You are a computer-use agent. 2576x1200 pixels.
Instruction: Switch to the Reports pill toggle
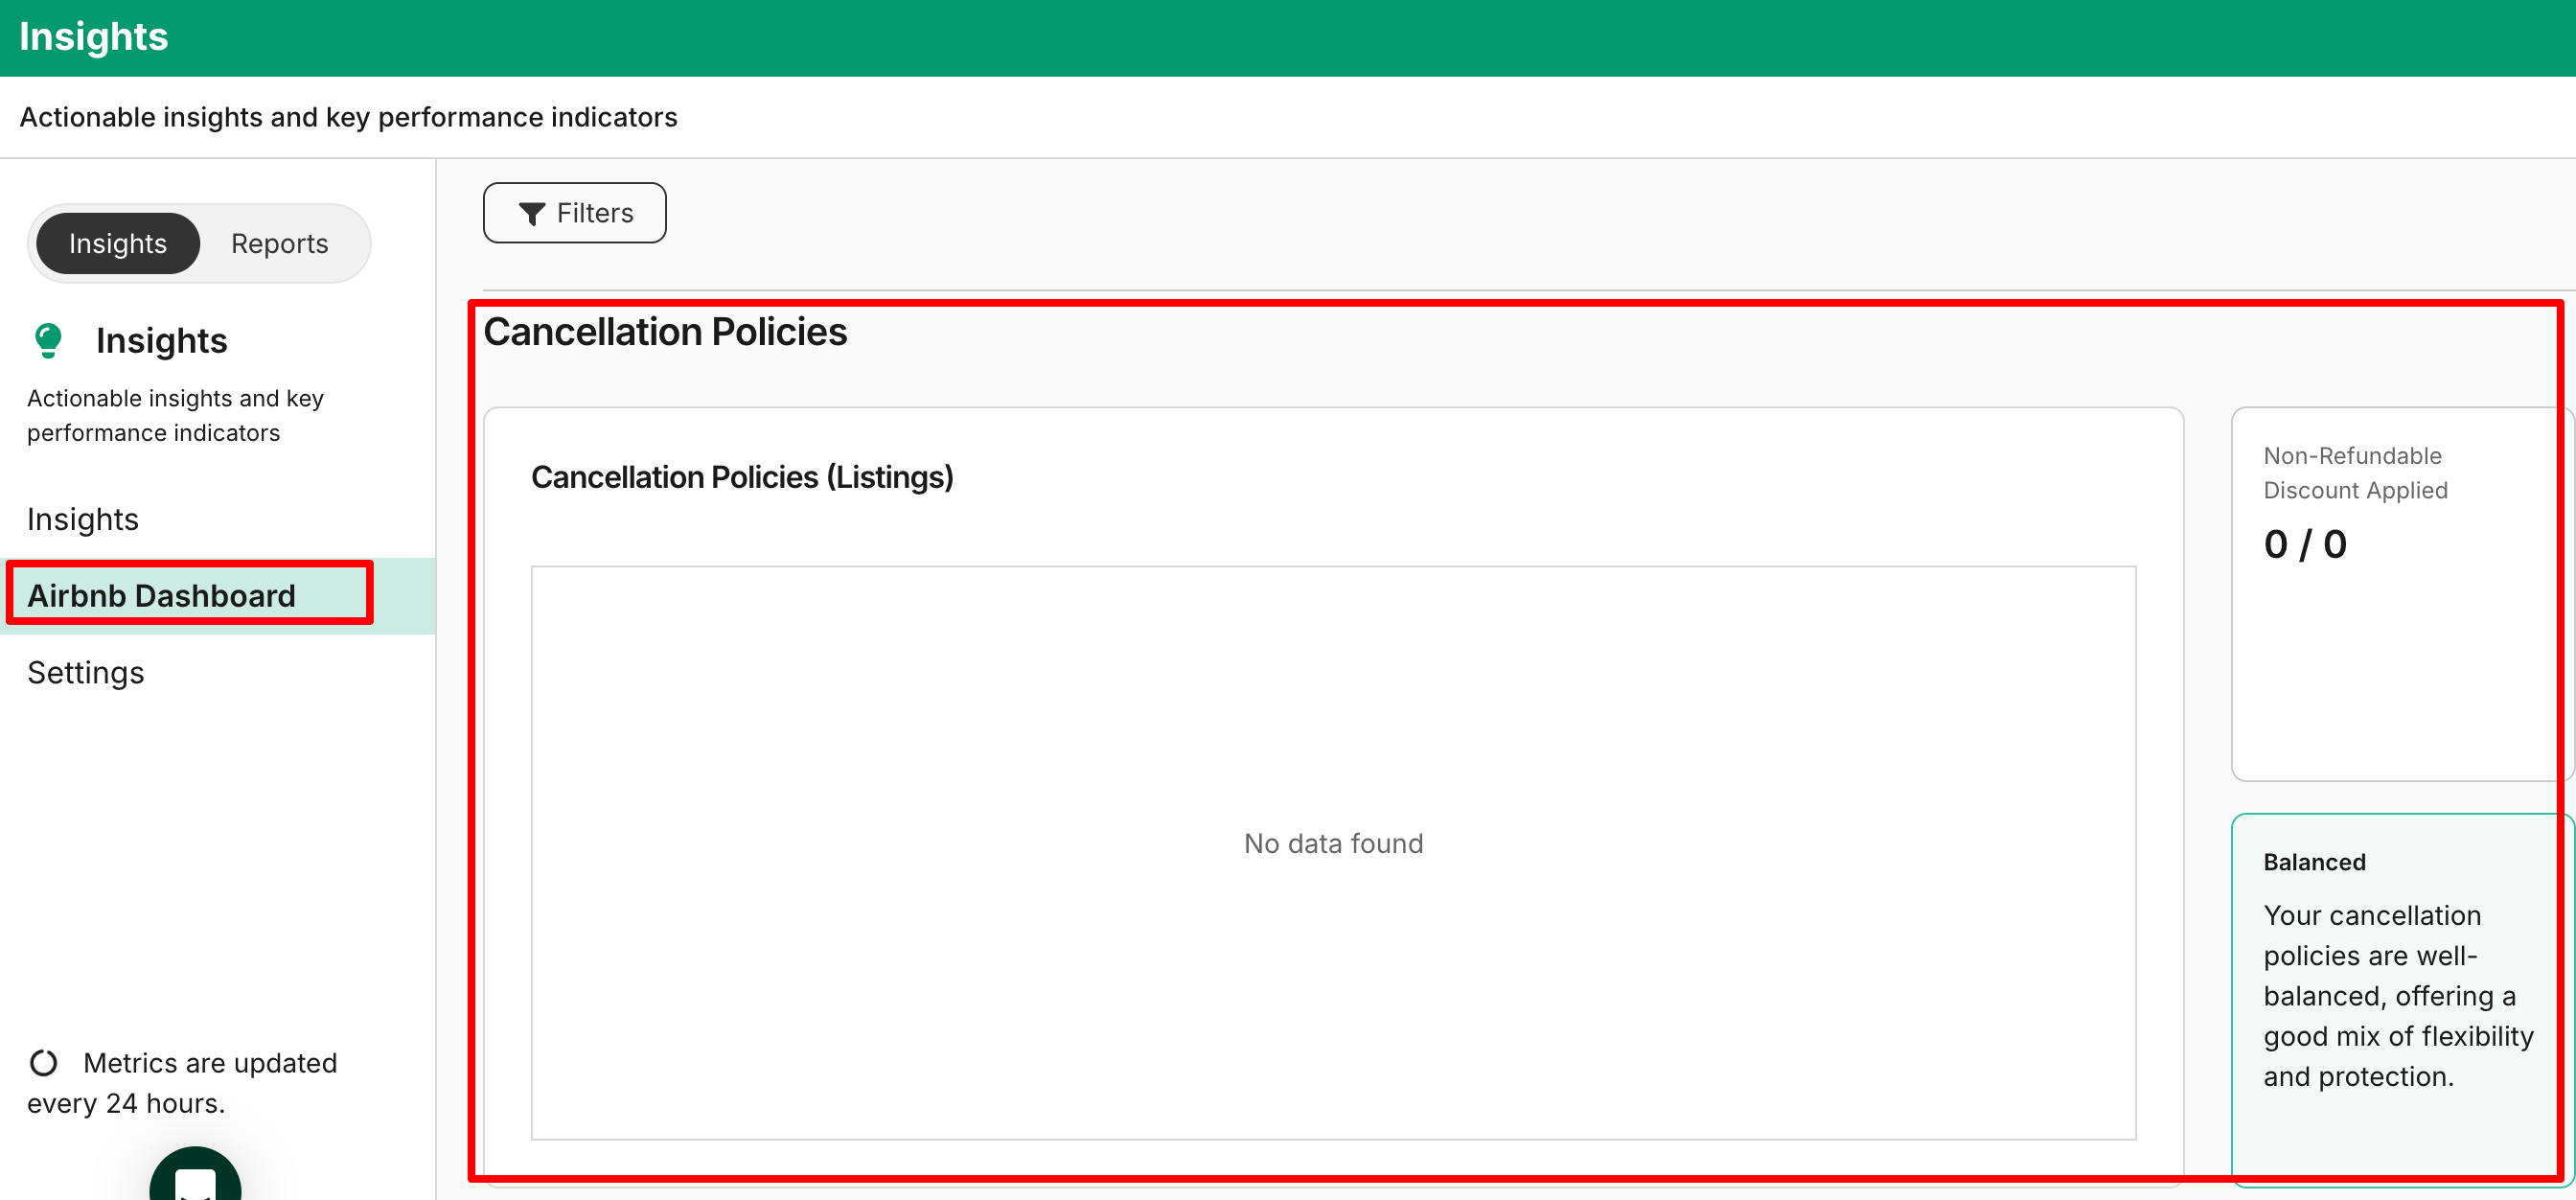[279, 243]
